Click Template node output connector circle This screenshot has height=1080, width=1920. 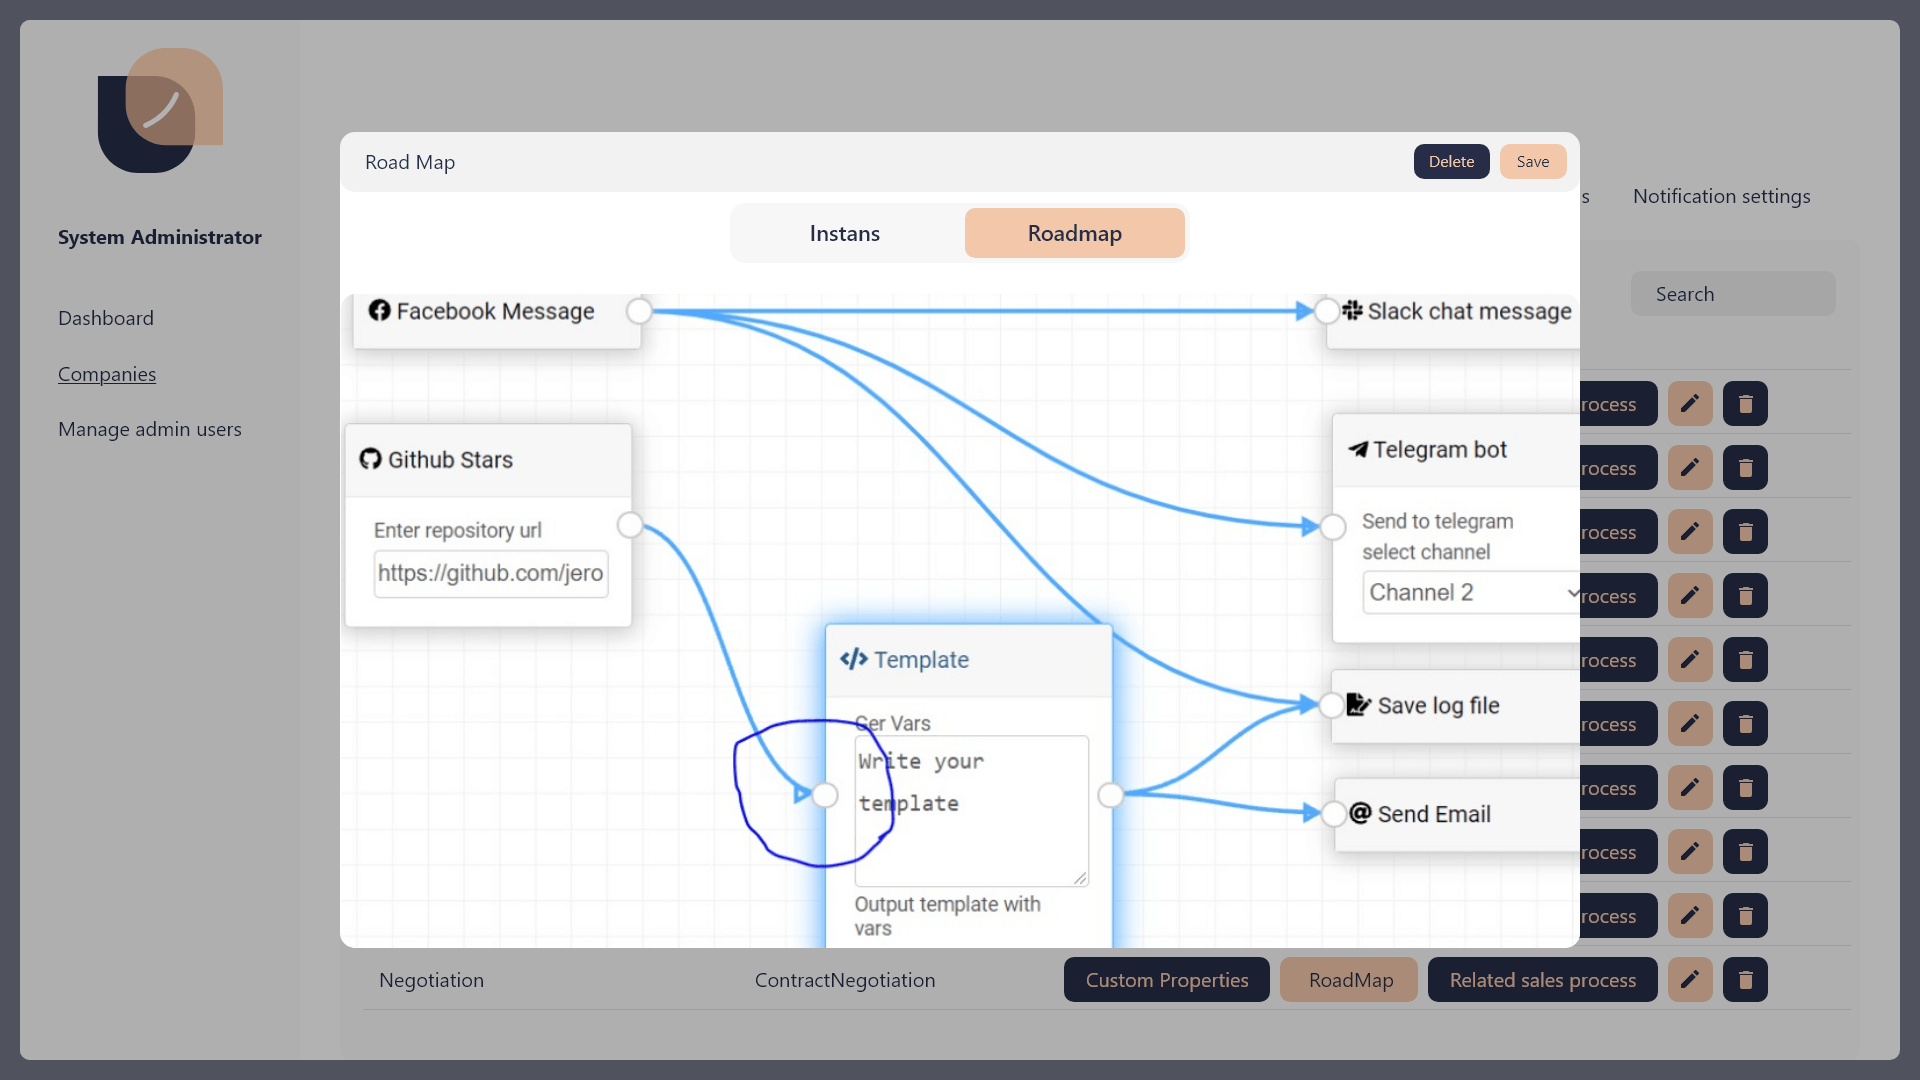click(1110, 795)
